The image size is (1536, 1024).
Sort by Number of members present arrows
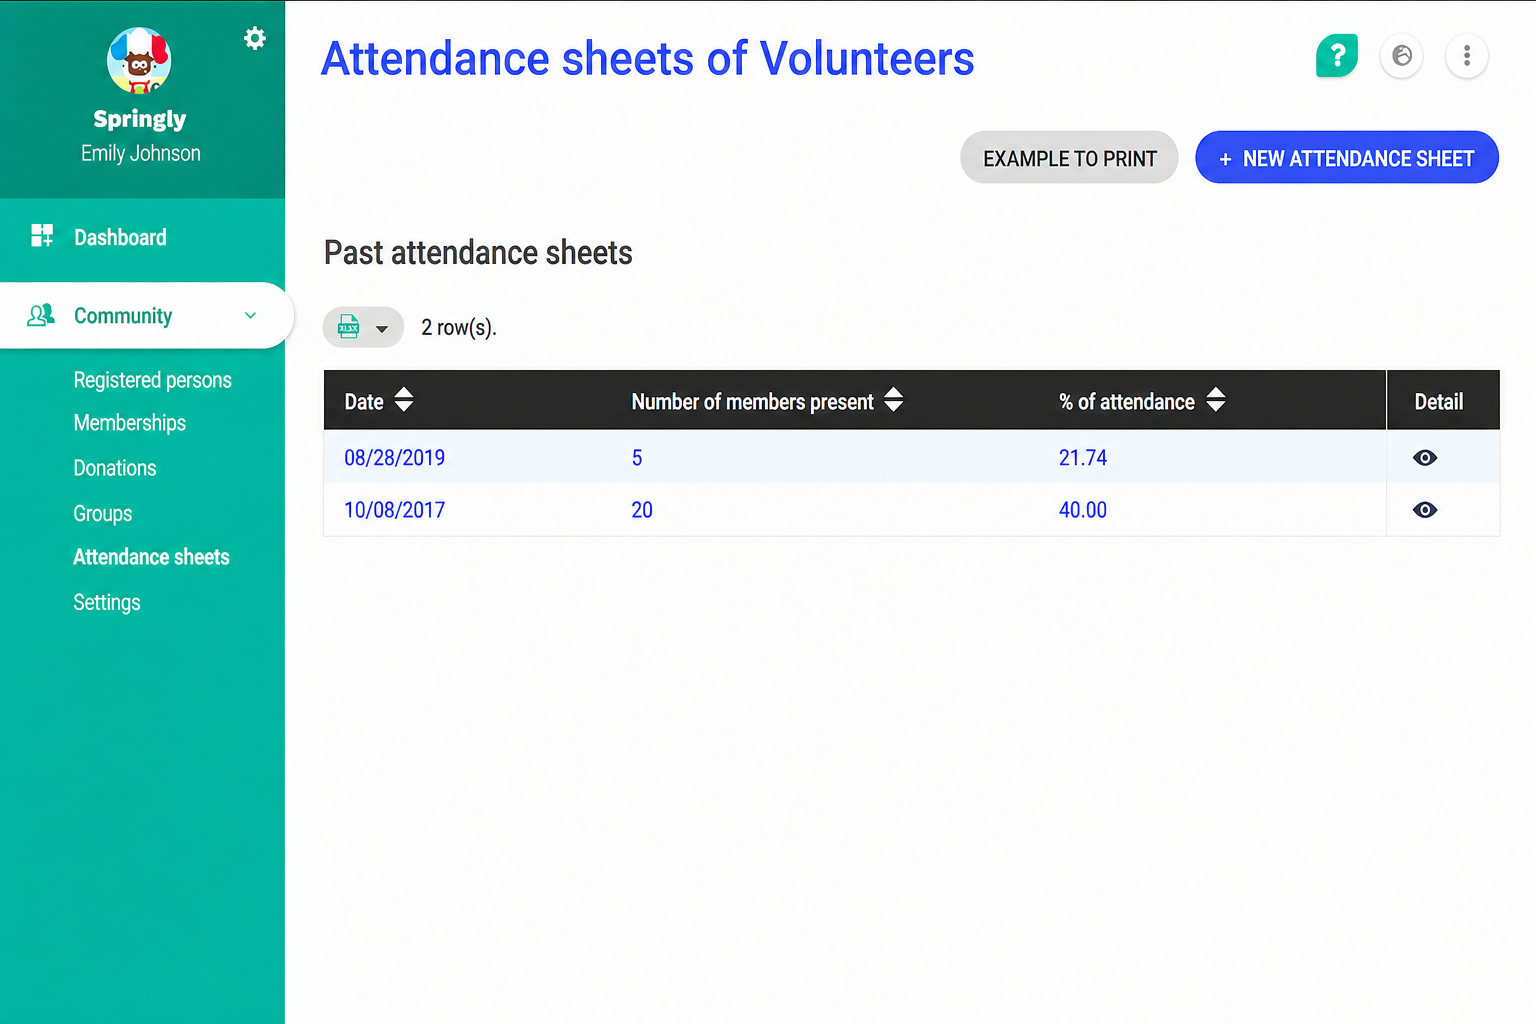(894, 400)
